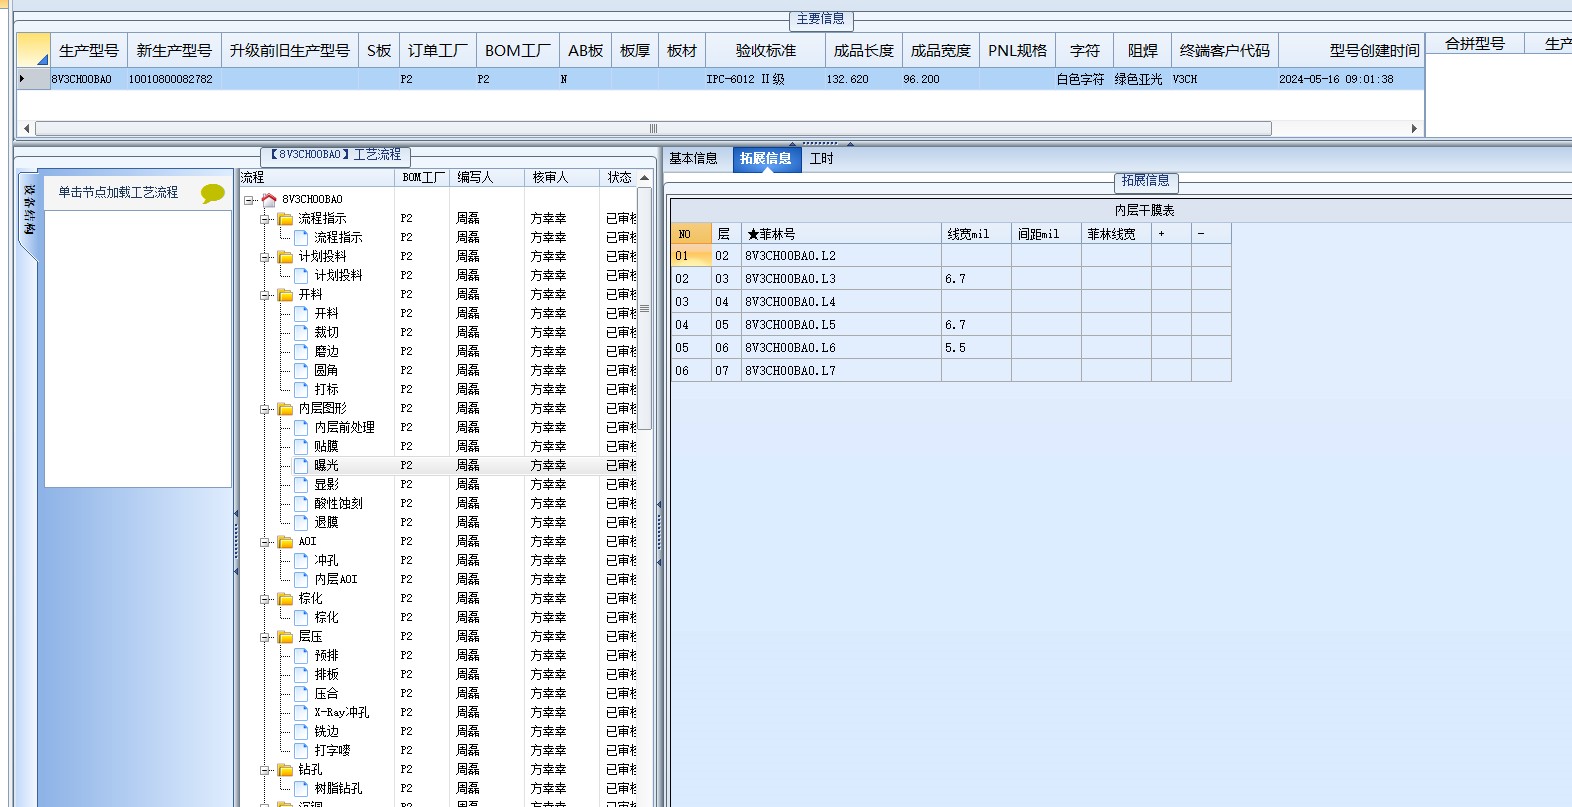The height and width of the screenshot is (807, 1572).
Task: Sort by the 验收标准 column header
Action: click(766, 50)
